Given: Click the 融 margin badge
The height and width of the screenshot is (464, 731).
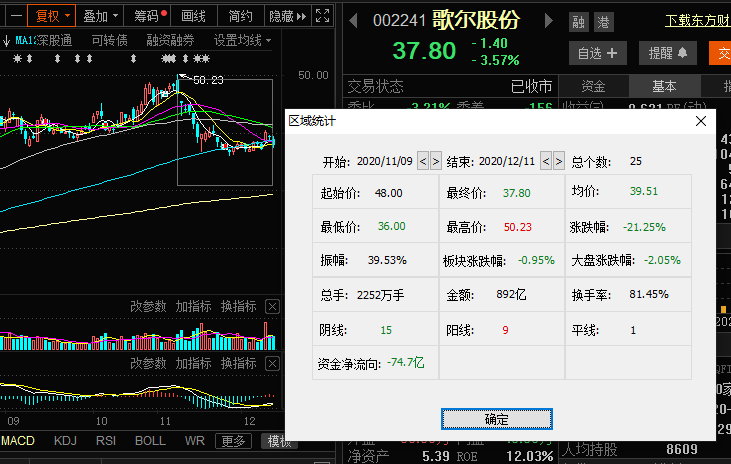Looking at the screenshot, I should (579, 22).
